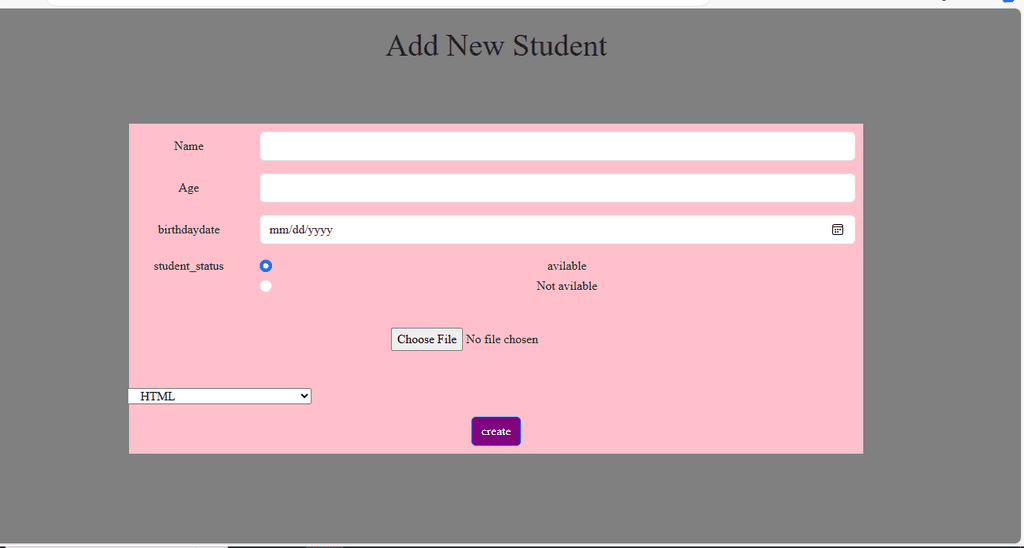Focus the Name input field
Image resolution: width=1024 pixels, height=548 pixels.
click(557, 146)
